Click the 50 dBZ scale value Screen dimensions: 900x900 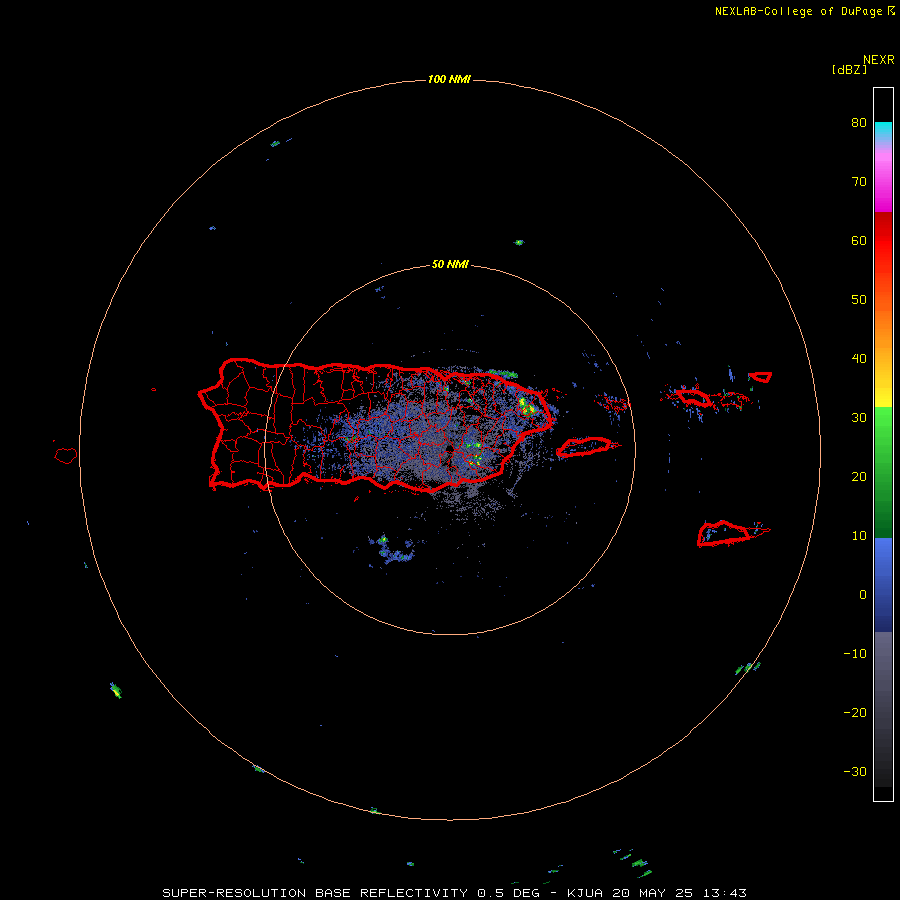pos(859,300)
